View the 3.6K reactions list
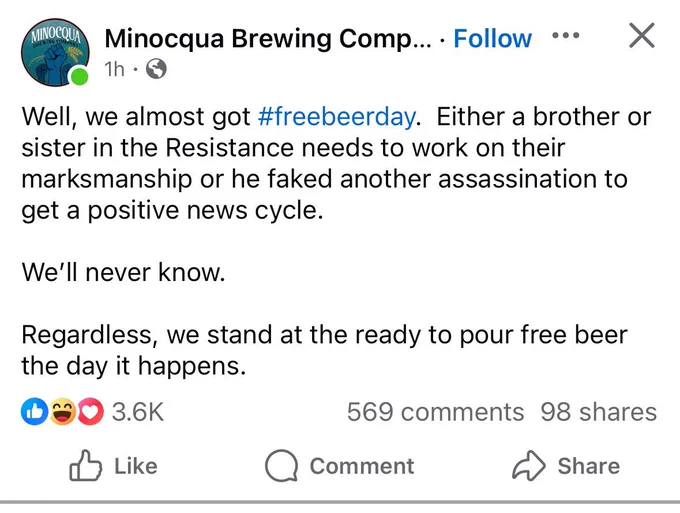This screenshot has width=680, height=513. coord(138,412)
